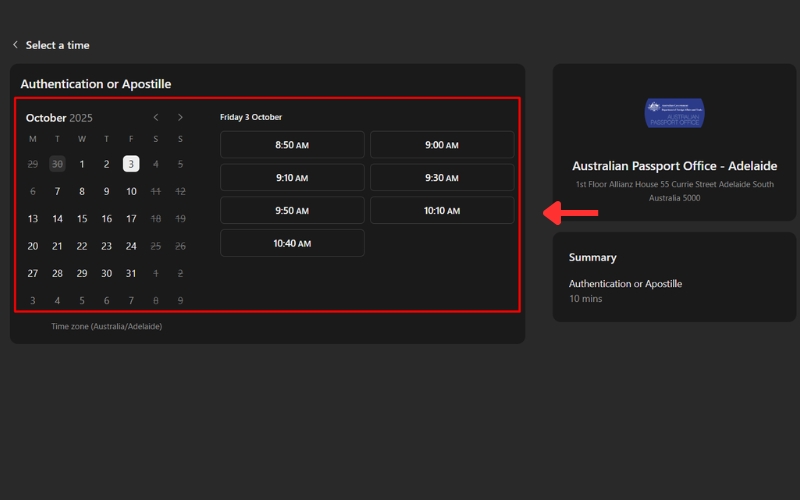Viewport: 800px width, 500px height.
Task: Click the Australian Passport Office logo
Action: [674, 113]
